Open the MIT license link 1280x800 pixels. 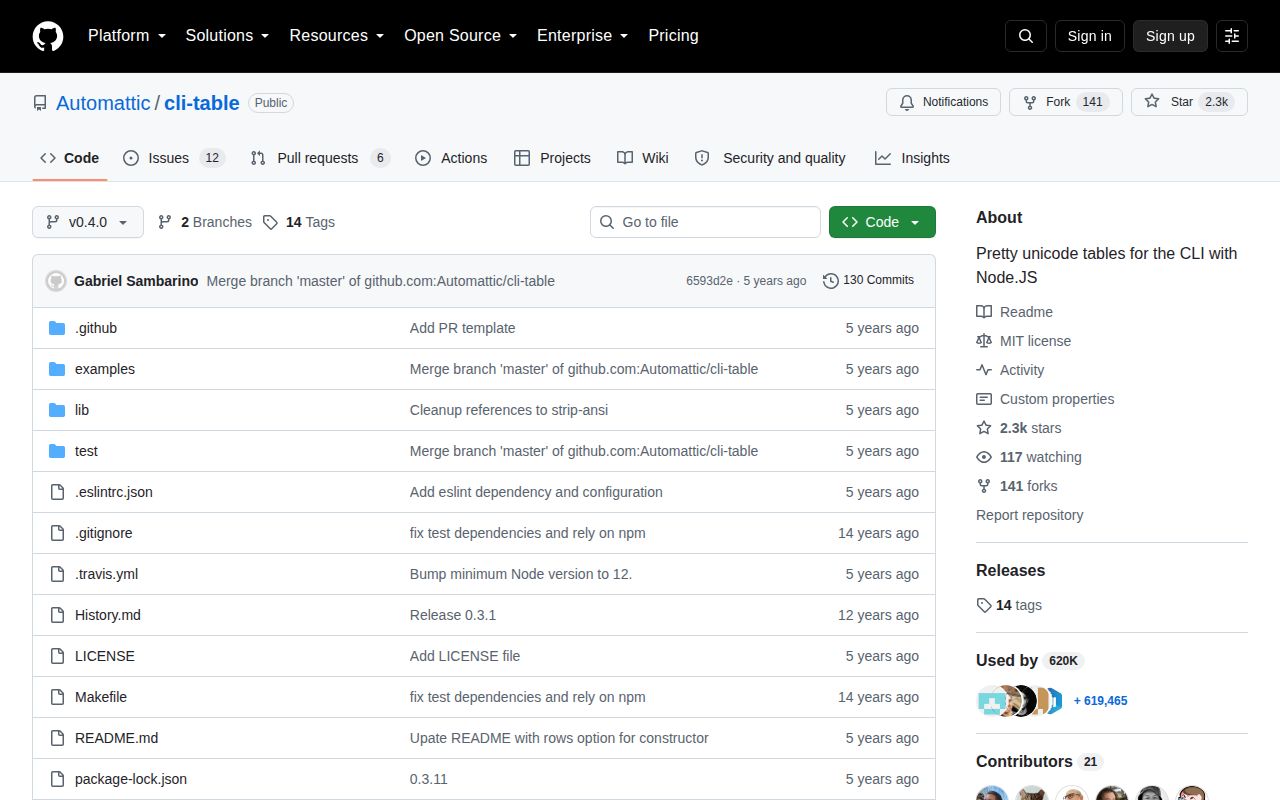pos(1023,341)
